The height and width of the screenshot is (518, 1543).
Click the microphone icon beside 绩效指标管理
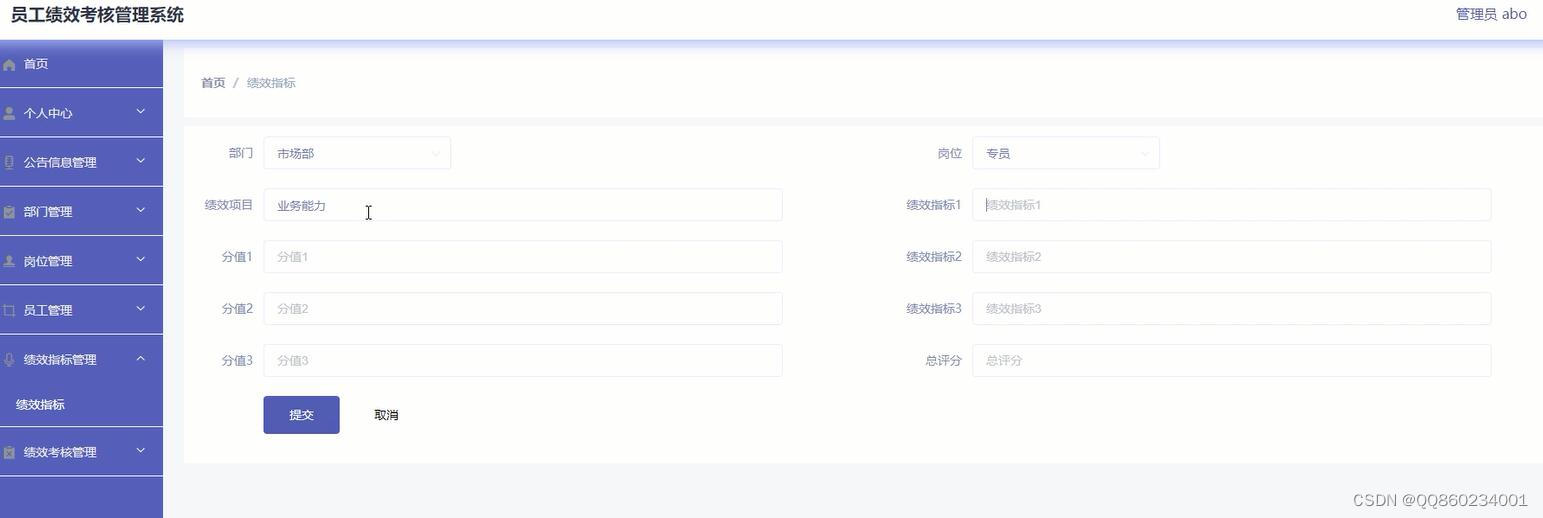(9, 360)
